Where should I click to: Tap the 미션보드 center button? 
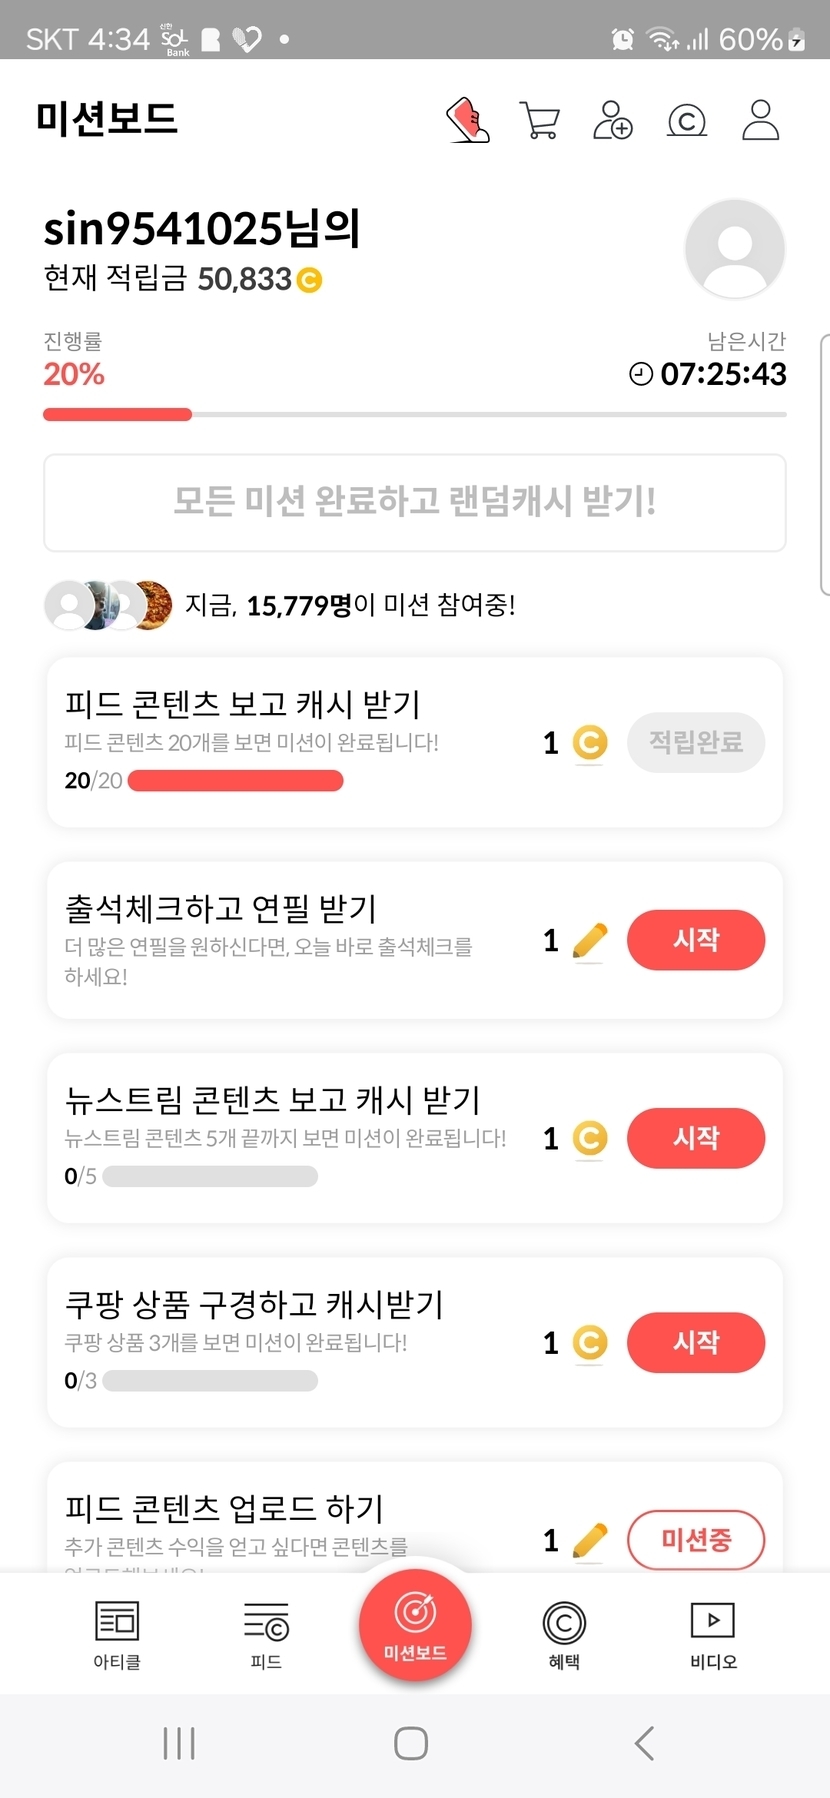coord(415,1625)
